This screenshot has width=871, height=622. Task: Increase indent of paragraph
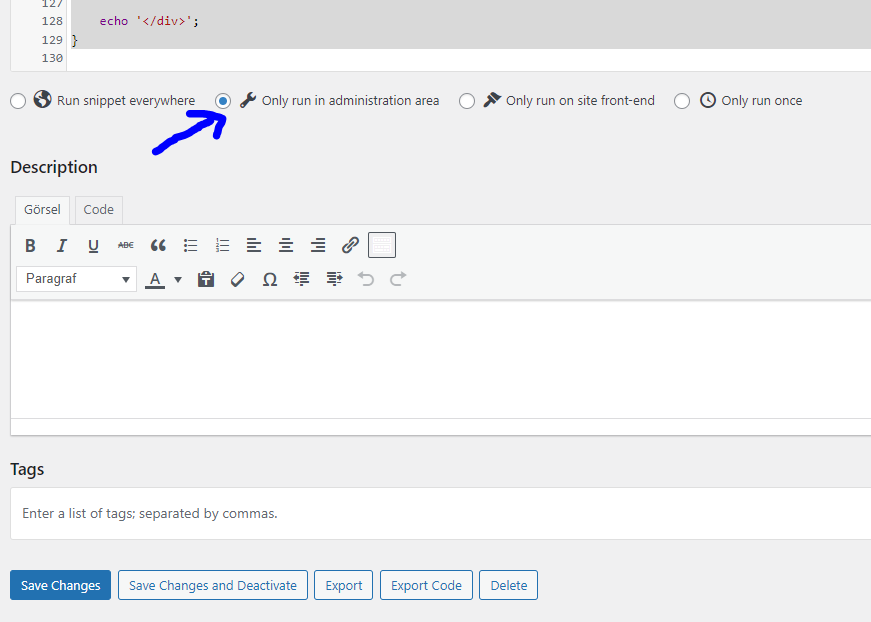pos(334,279)
